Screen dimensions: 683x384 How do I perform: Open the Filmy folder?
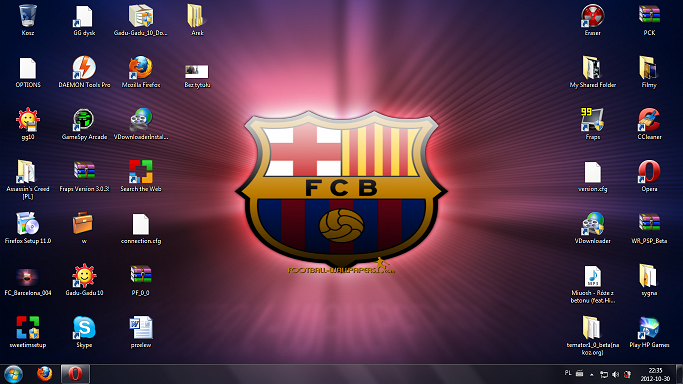pos(649,68)
